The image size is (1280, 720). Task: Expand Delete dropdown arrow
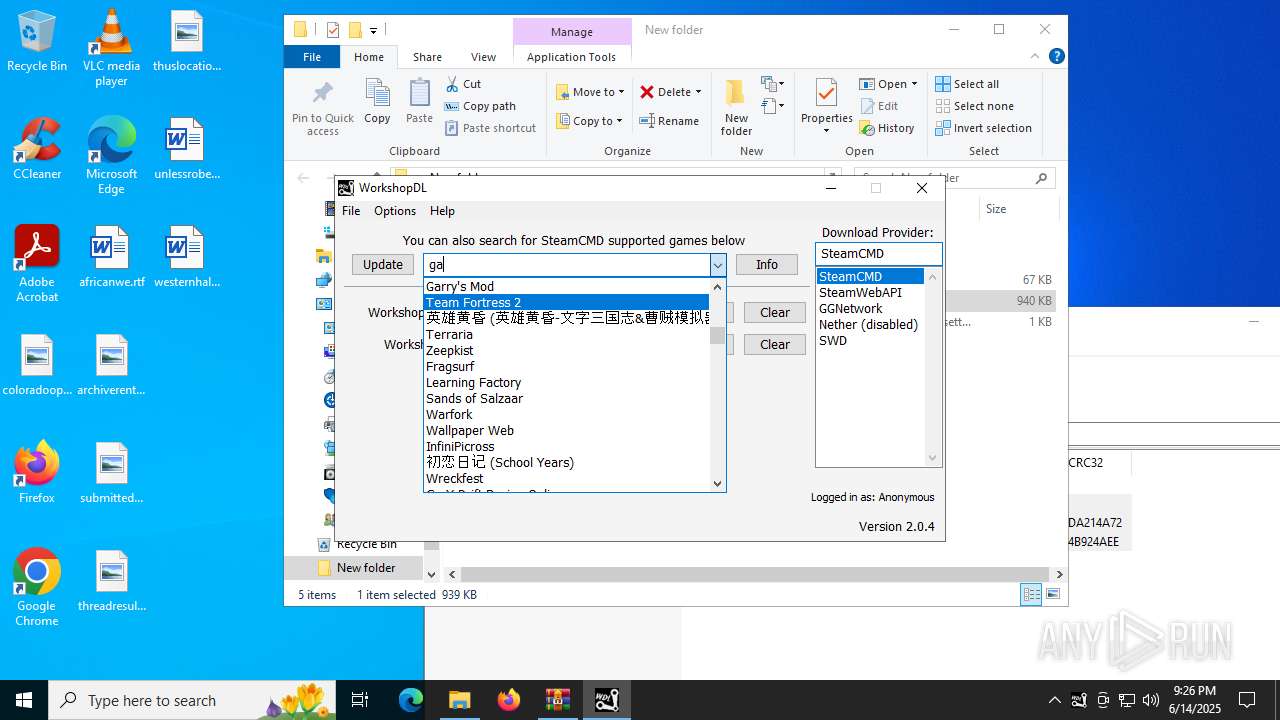tap(698, 92)
